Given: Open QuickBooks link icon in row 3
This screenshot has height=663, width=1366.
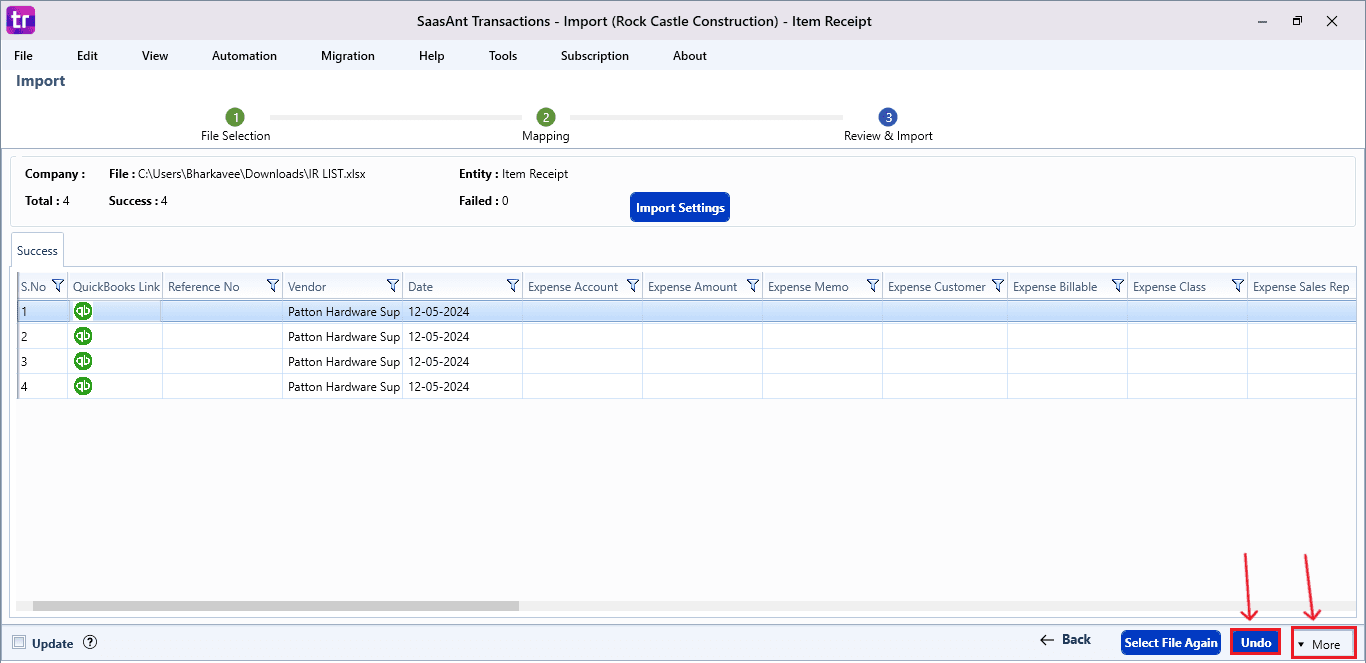Looking at the screenshot, I should pyautogui.click(x=84, y=361).
